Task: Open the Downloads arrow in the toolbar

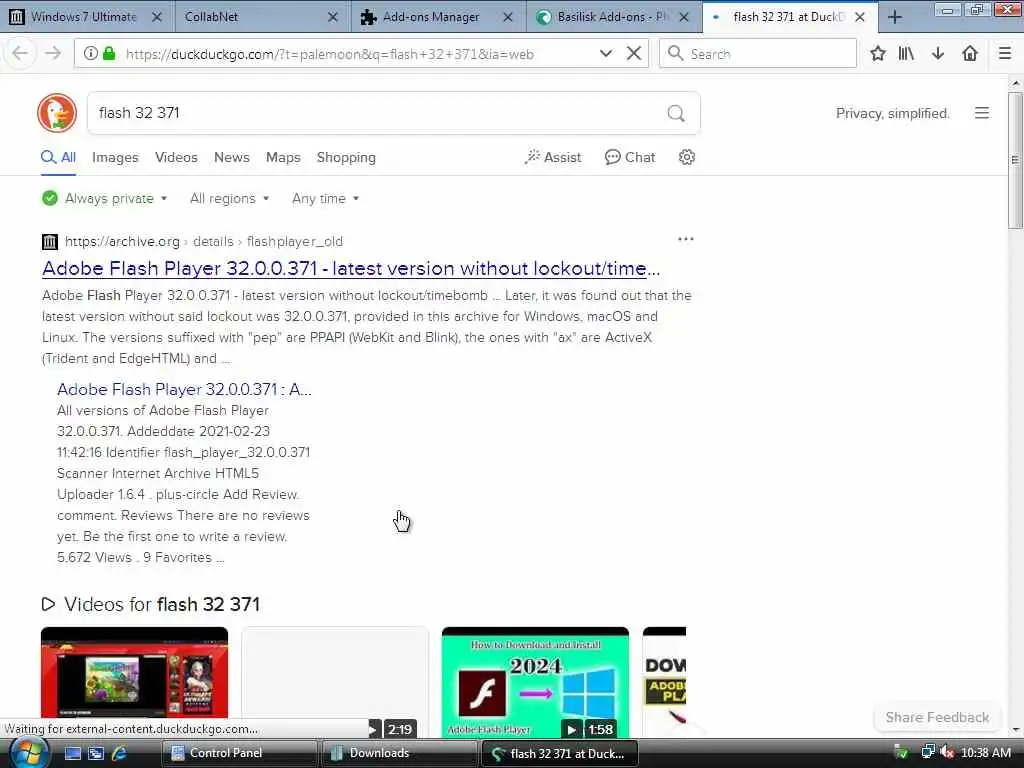Action: click(938, 54)
